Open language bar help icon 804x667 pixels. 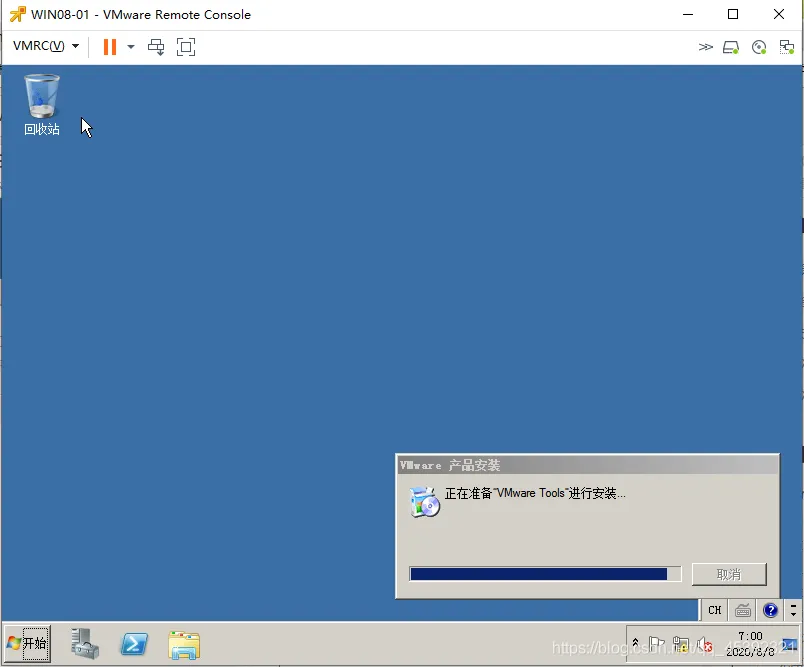click(x=770, y=610)
